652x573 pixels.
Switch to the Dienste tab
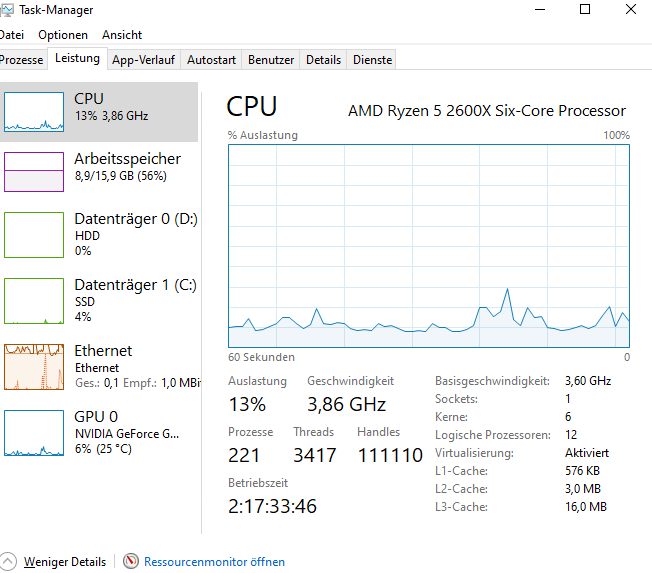coord(372,60)
